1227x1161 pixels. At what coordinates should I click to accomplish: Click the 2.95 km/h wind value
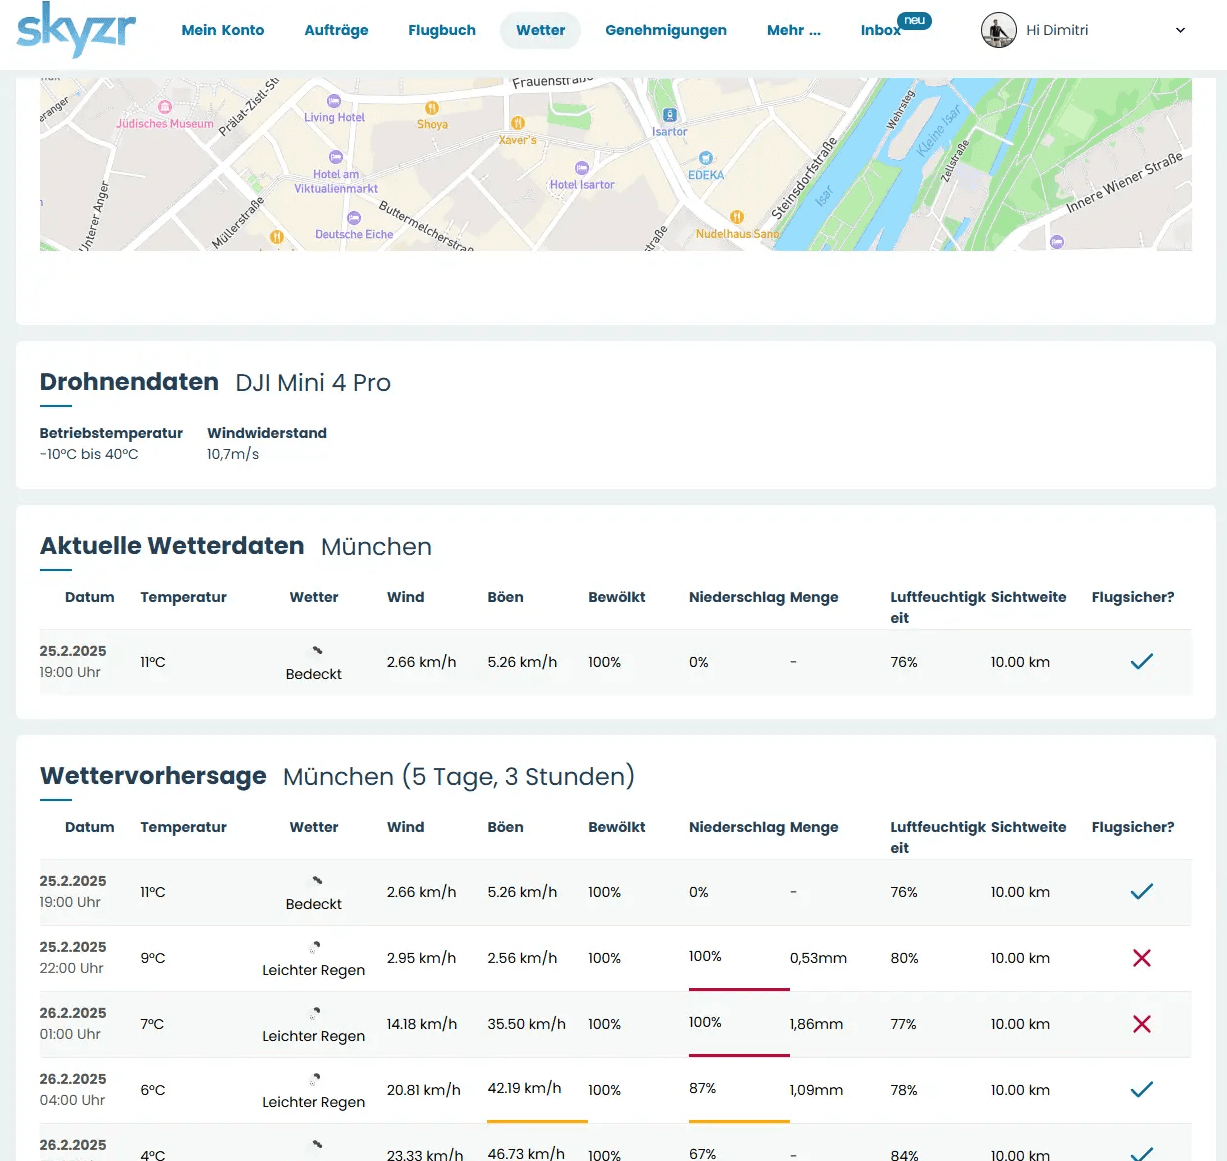click(421, 958)
